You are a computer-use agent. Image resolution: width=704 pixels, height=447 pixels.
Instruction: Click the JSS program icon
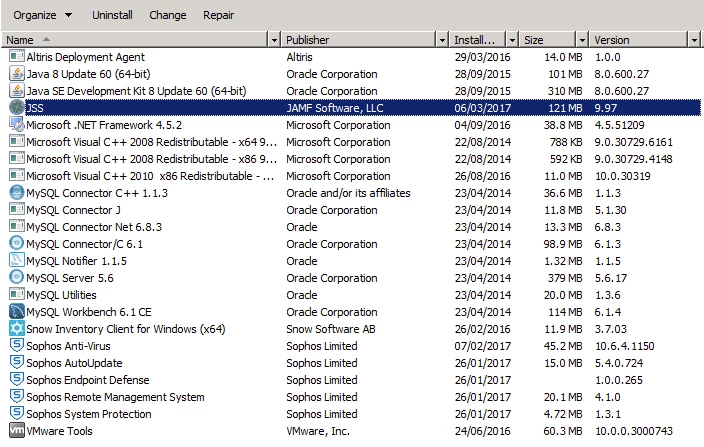tap(17, 108)
